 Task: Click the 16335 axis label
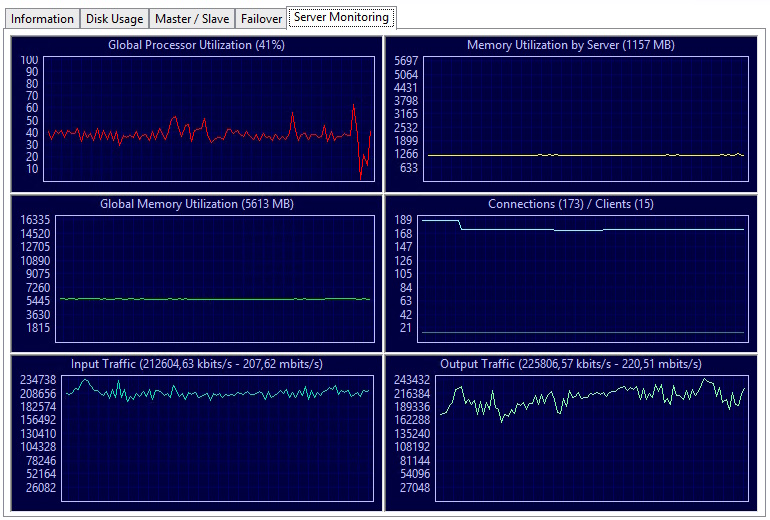point(35,220)
